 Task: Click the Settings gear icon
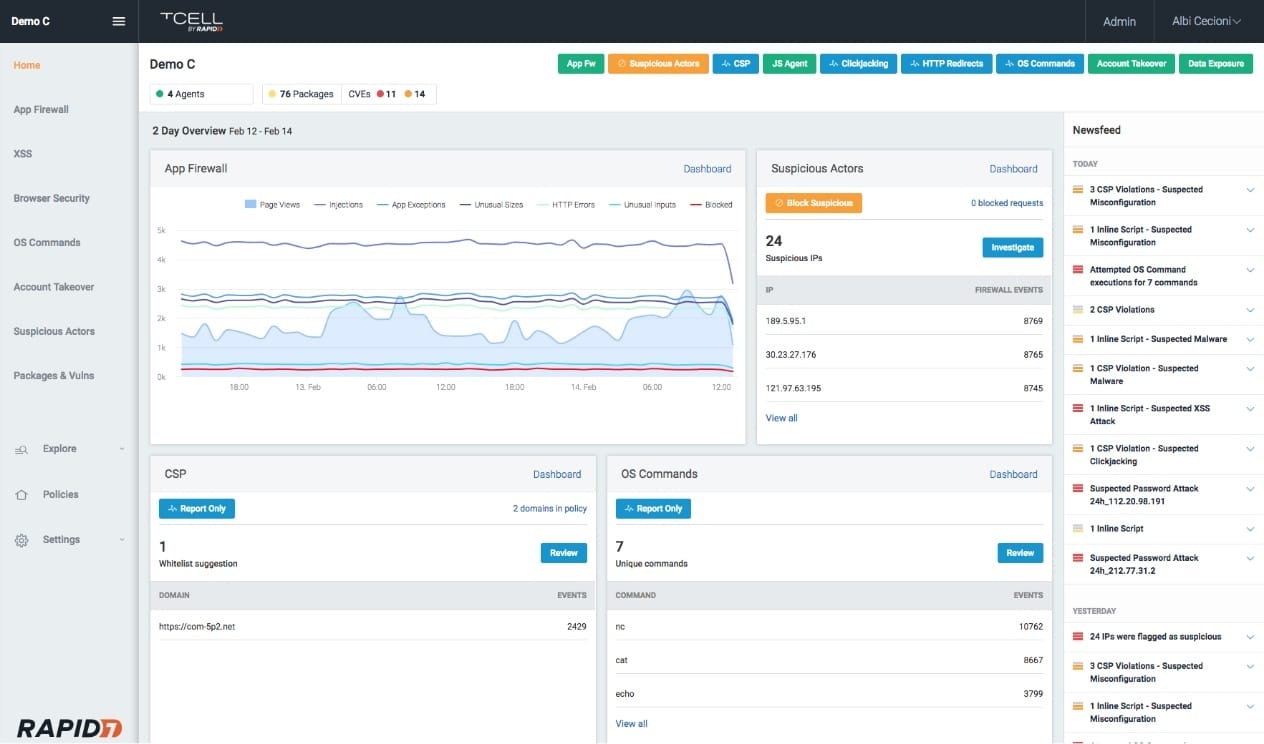coord(20,539)
